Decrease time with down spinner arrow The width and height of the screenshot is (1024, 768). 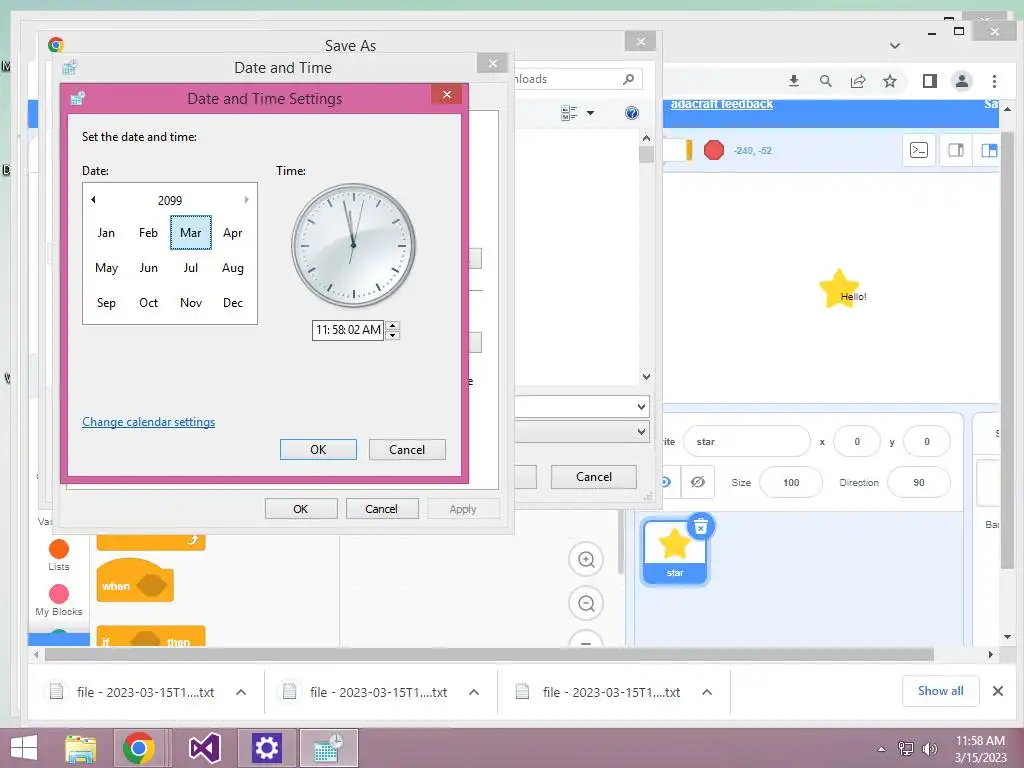pos(392,336)
